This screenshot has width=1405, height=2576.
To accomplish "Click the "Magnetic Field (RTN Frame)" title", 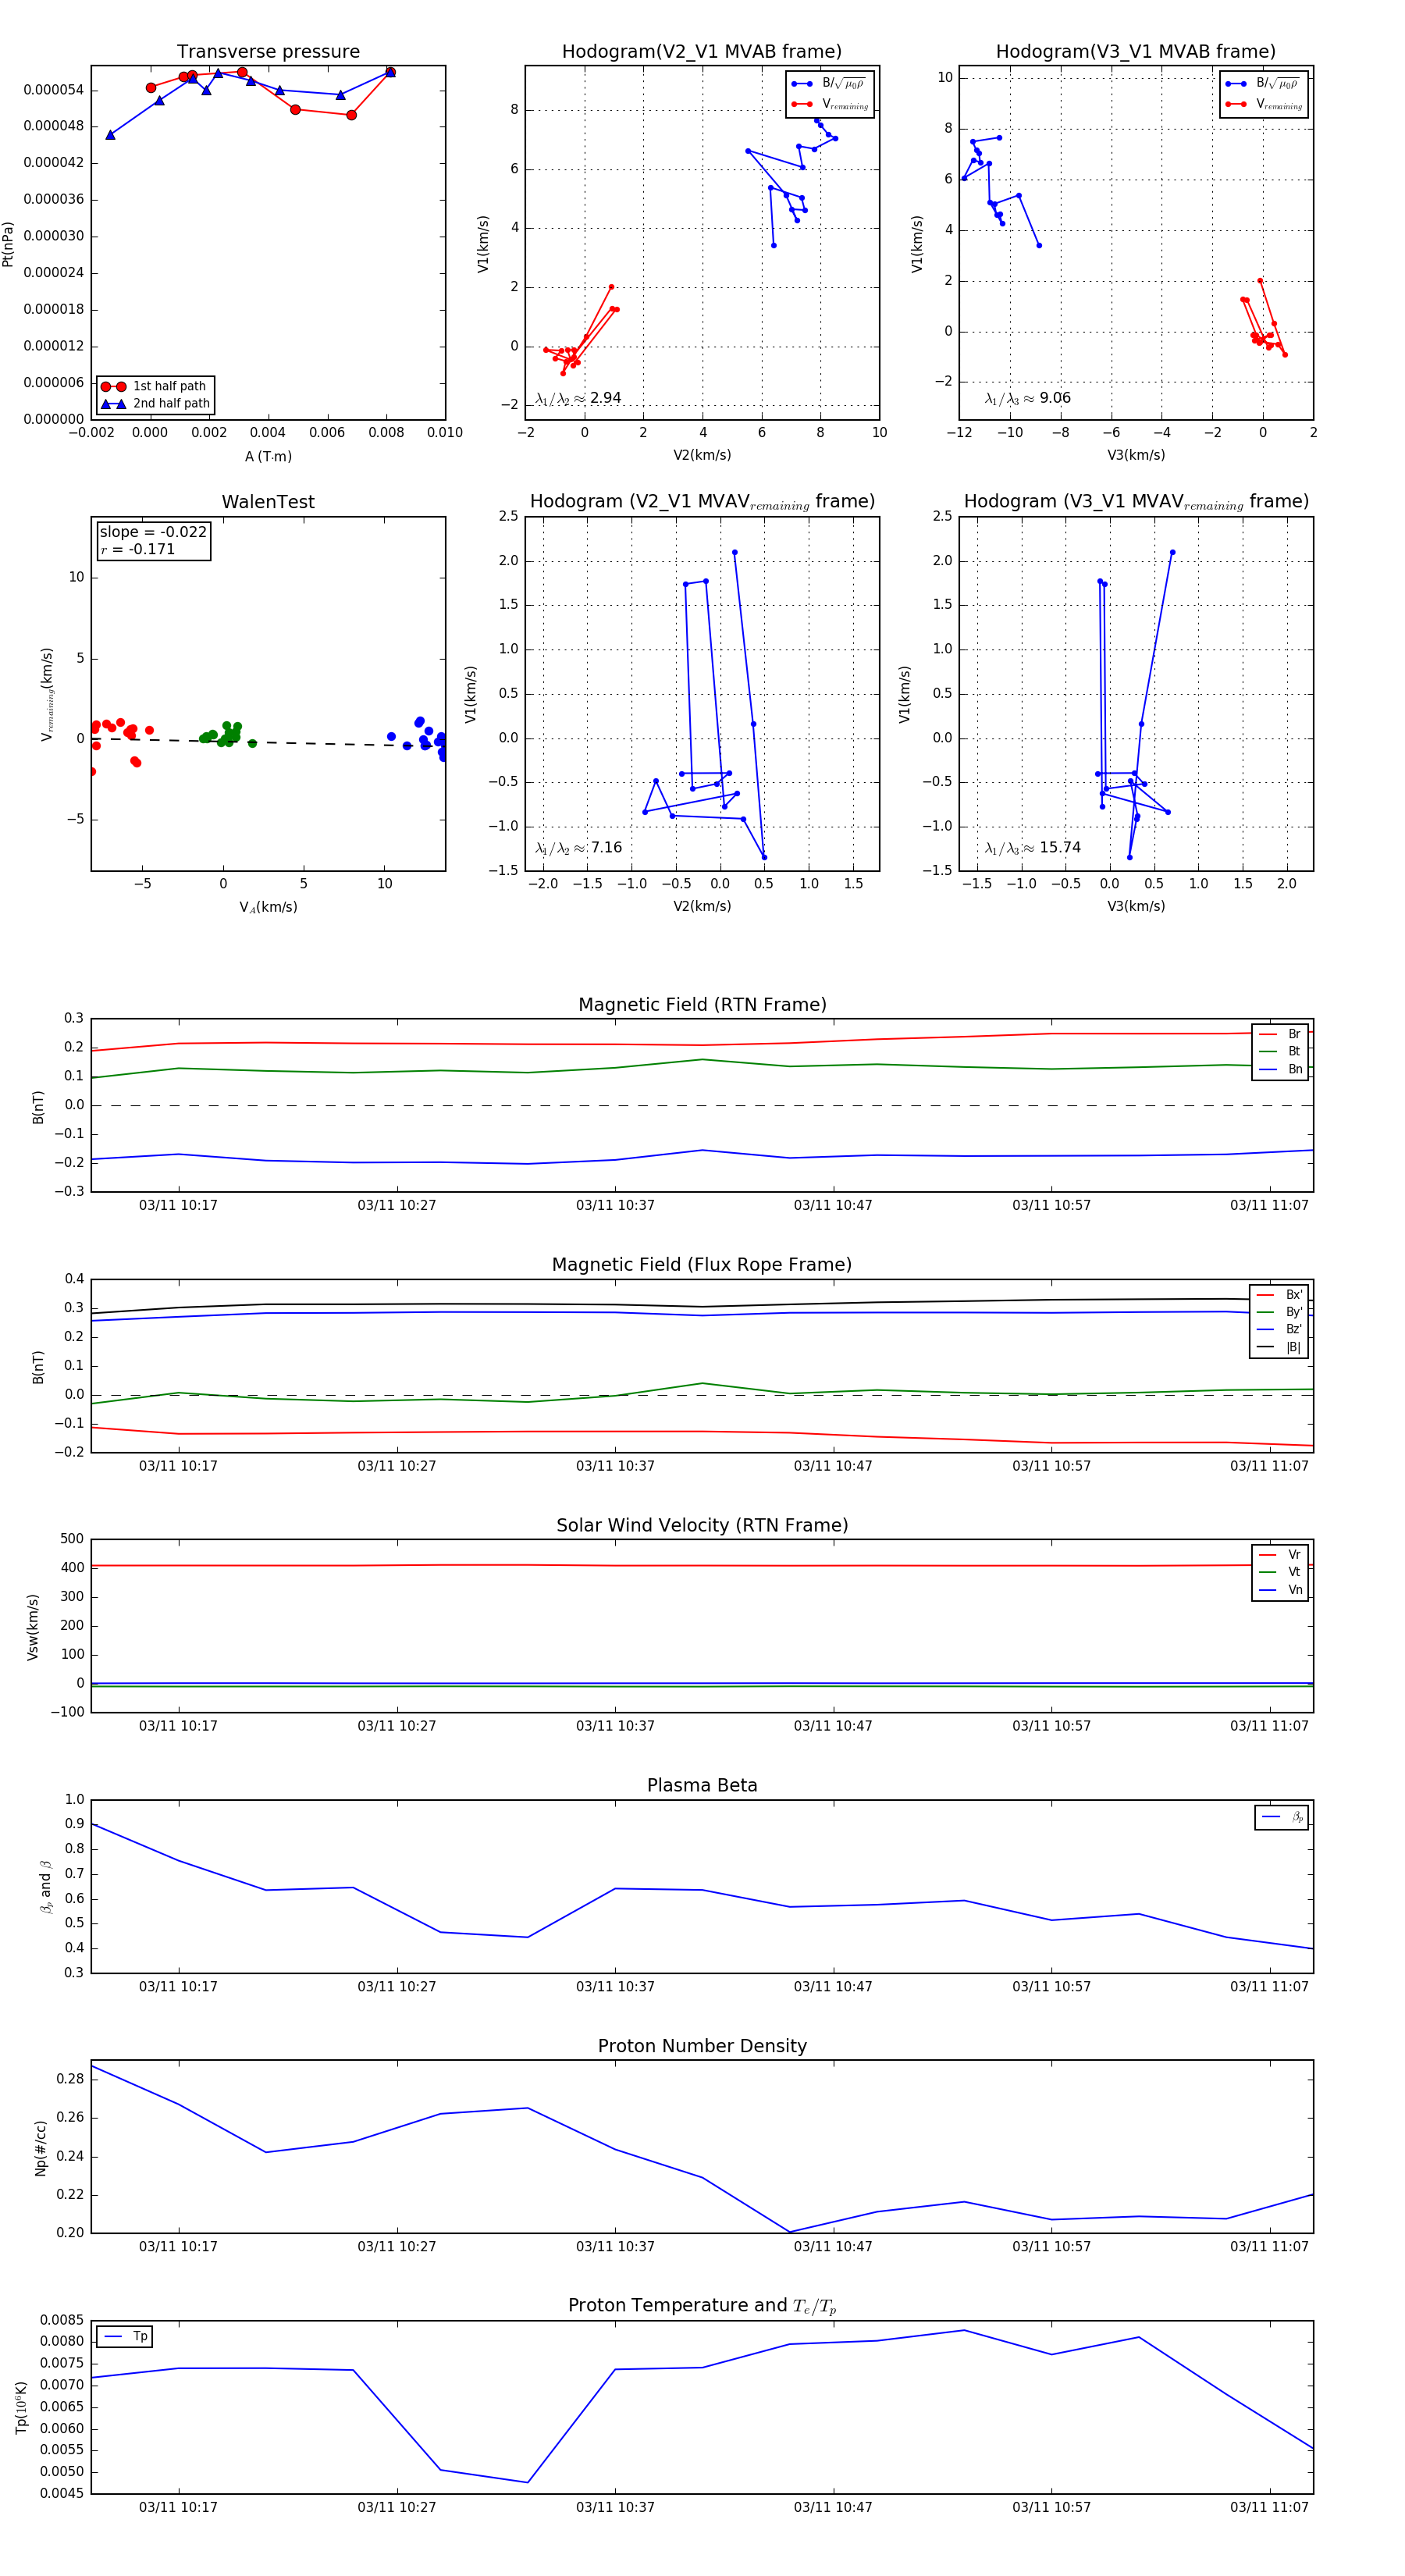I will (702, 1005).
